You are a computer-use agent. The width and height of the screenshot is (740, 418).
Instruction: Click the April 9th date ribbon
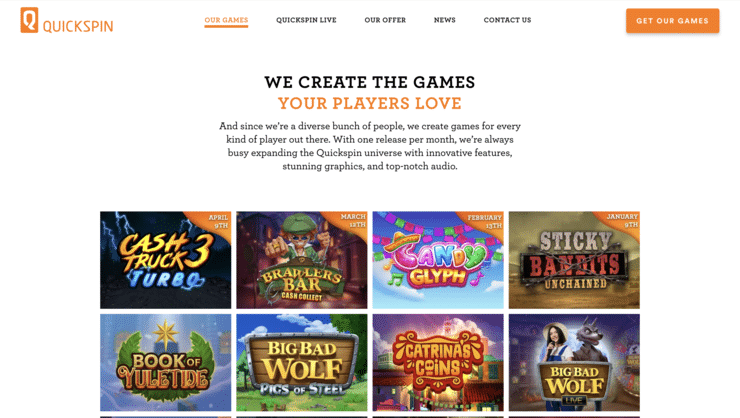click(218, 221)
